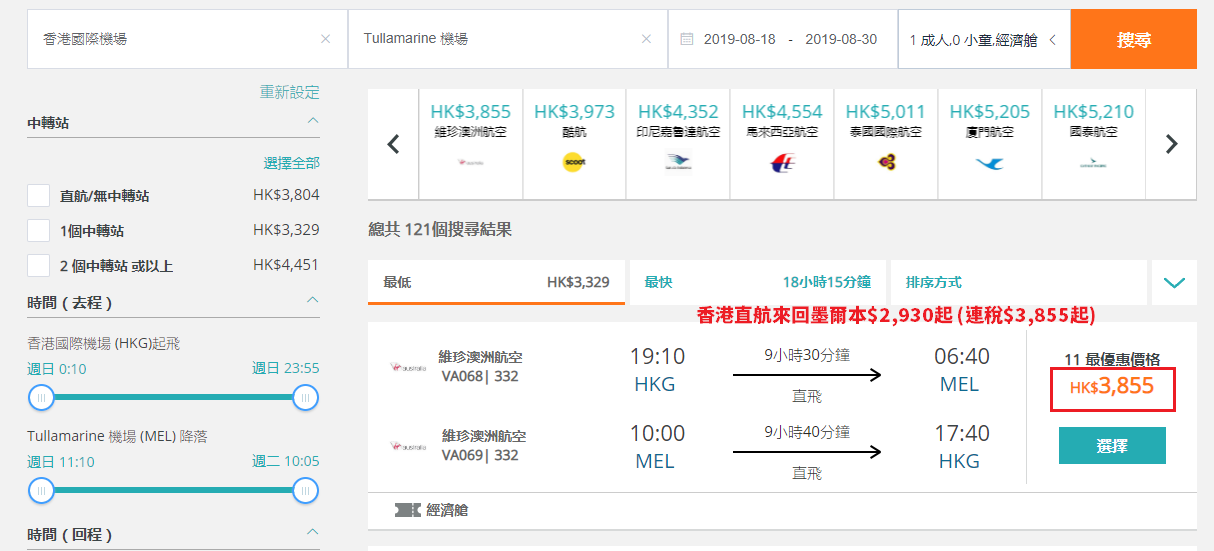1214x551 pixels.
Task: Collapse the 時間 ( 回程 ) filter section
Action: click(x=313, y=532)
